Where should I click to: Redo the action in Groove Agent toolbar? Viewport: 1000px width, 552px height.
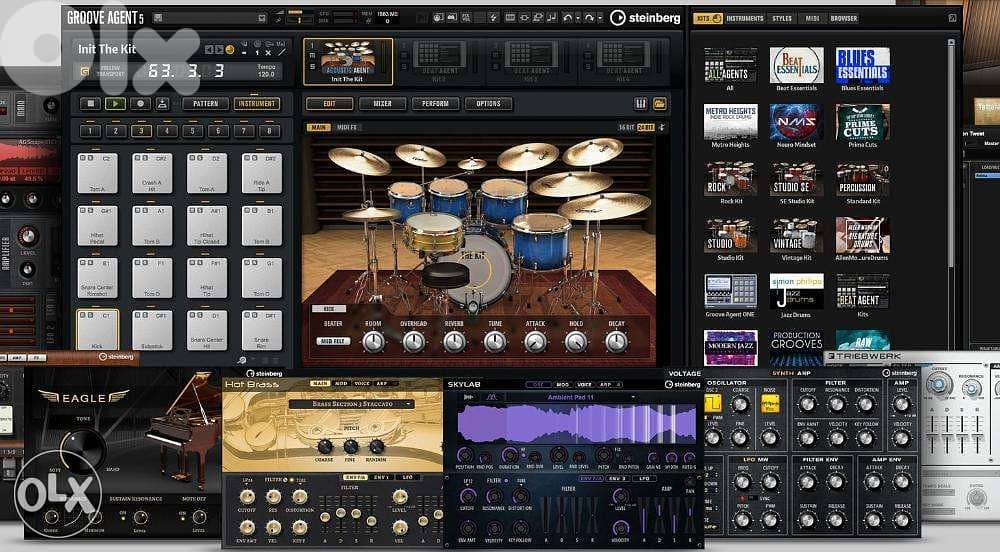coord(589,18)
